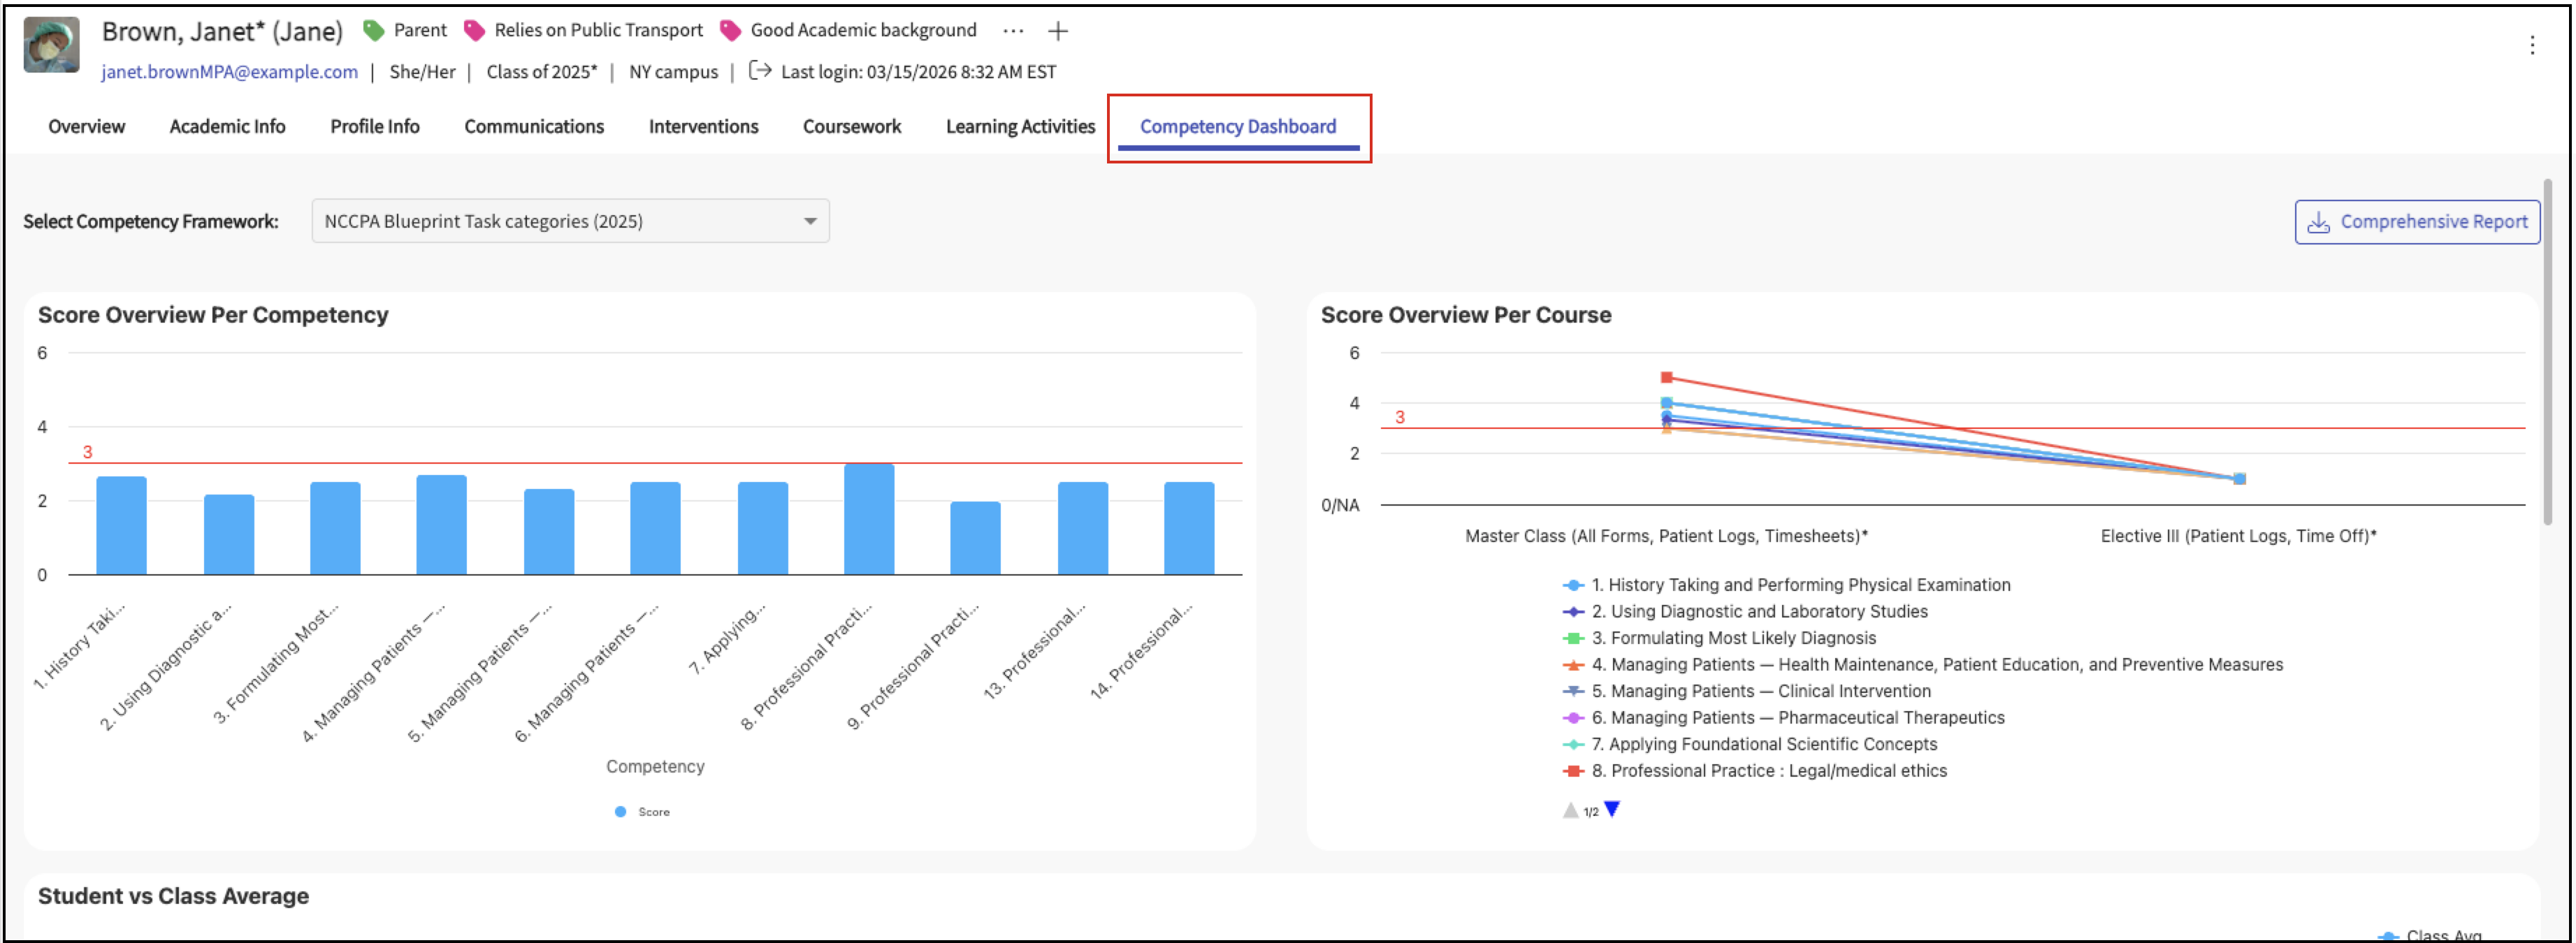Click the green Parent tag icon

[373, 31]
